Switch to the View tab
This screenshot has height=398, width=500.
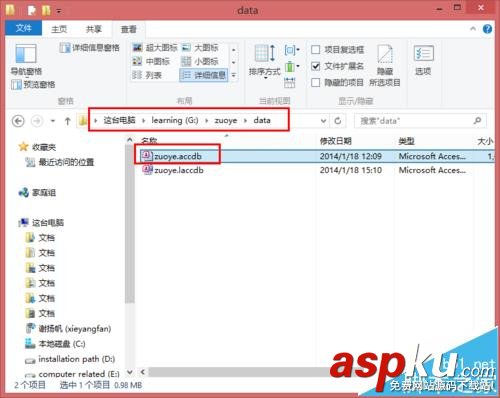(129, 29)
